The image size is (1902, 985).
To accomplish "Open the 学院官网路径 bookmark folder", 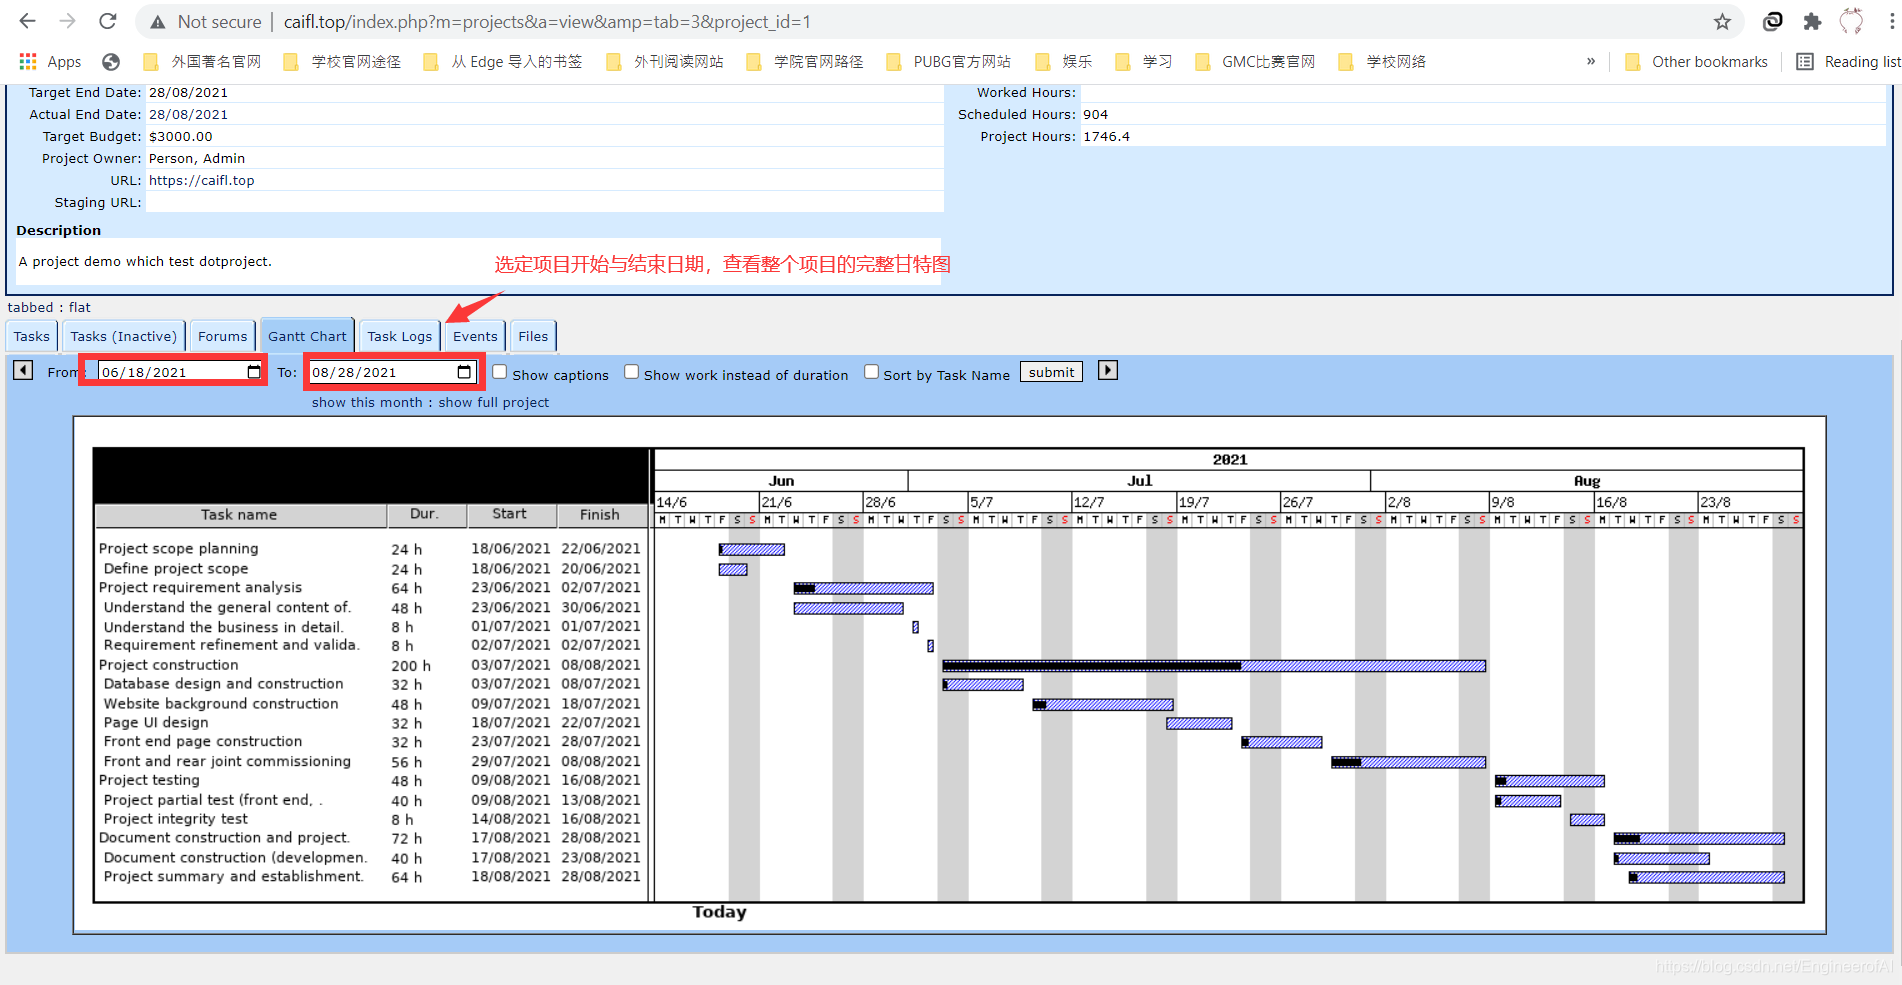I will 805,62.
